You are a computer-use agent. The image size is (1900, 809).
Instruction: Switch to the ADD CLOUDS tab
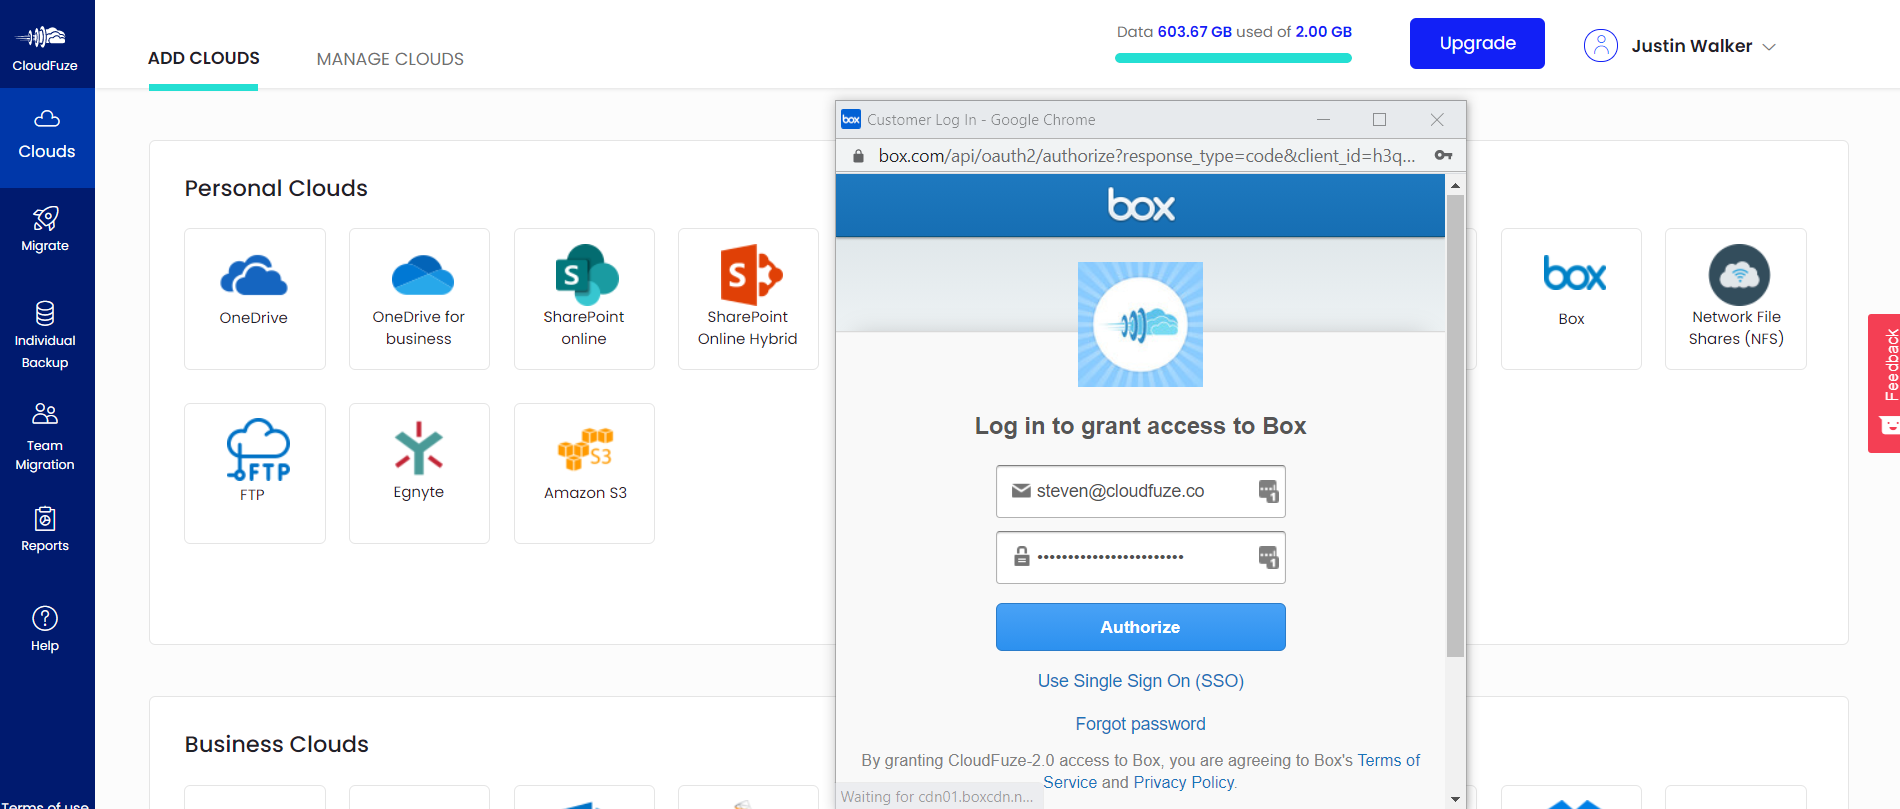click(204, 58)
